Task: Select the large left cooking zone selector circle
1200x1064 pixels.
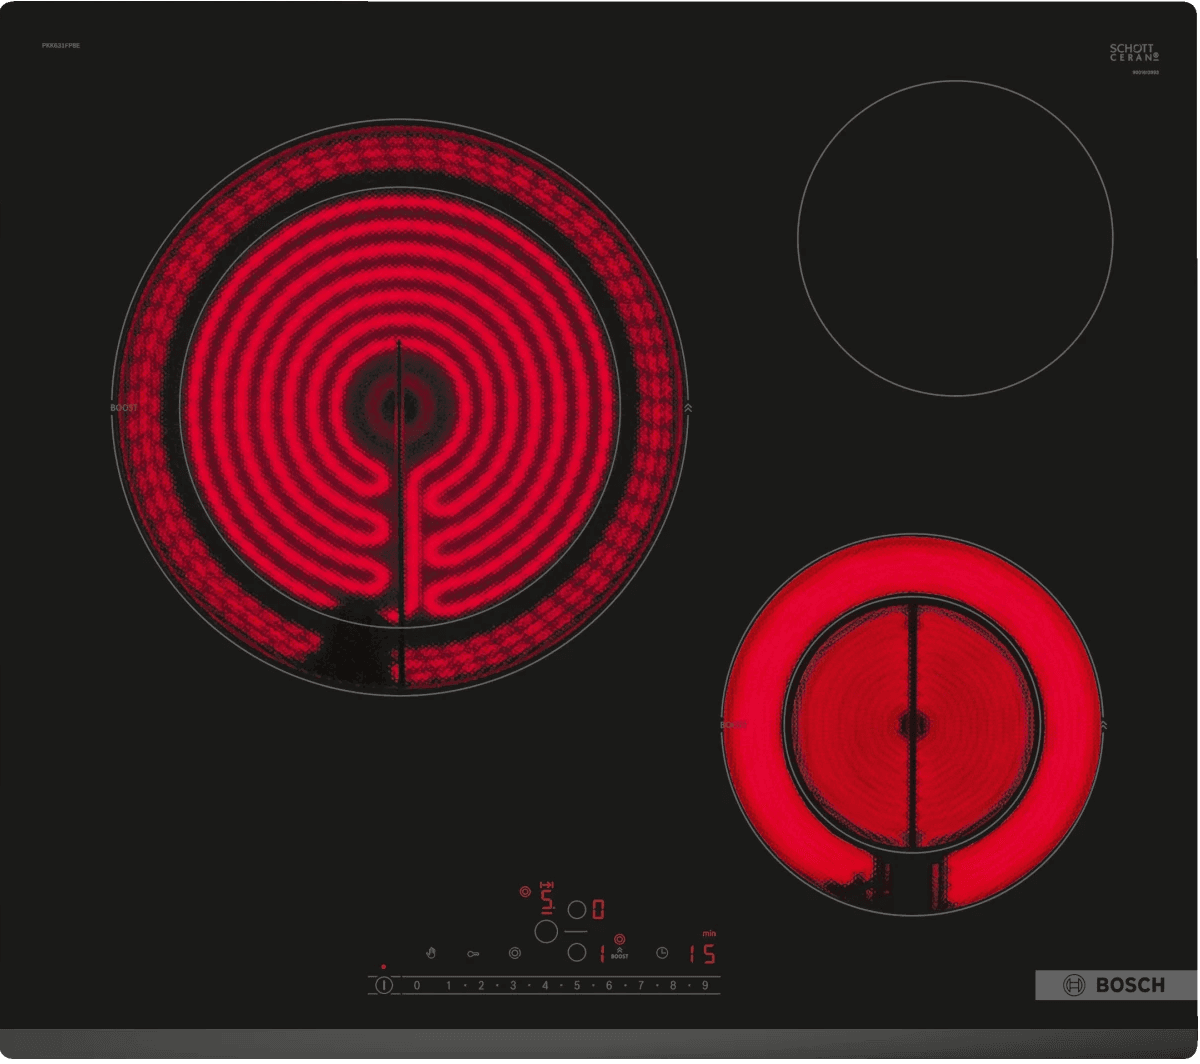Action: (x=546, y=931)
